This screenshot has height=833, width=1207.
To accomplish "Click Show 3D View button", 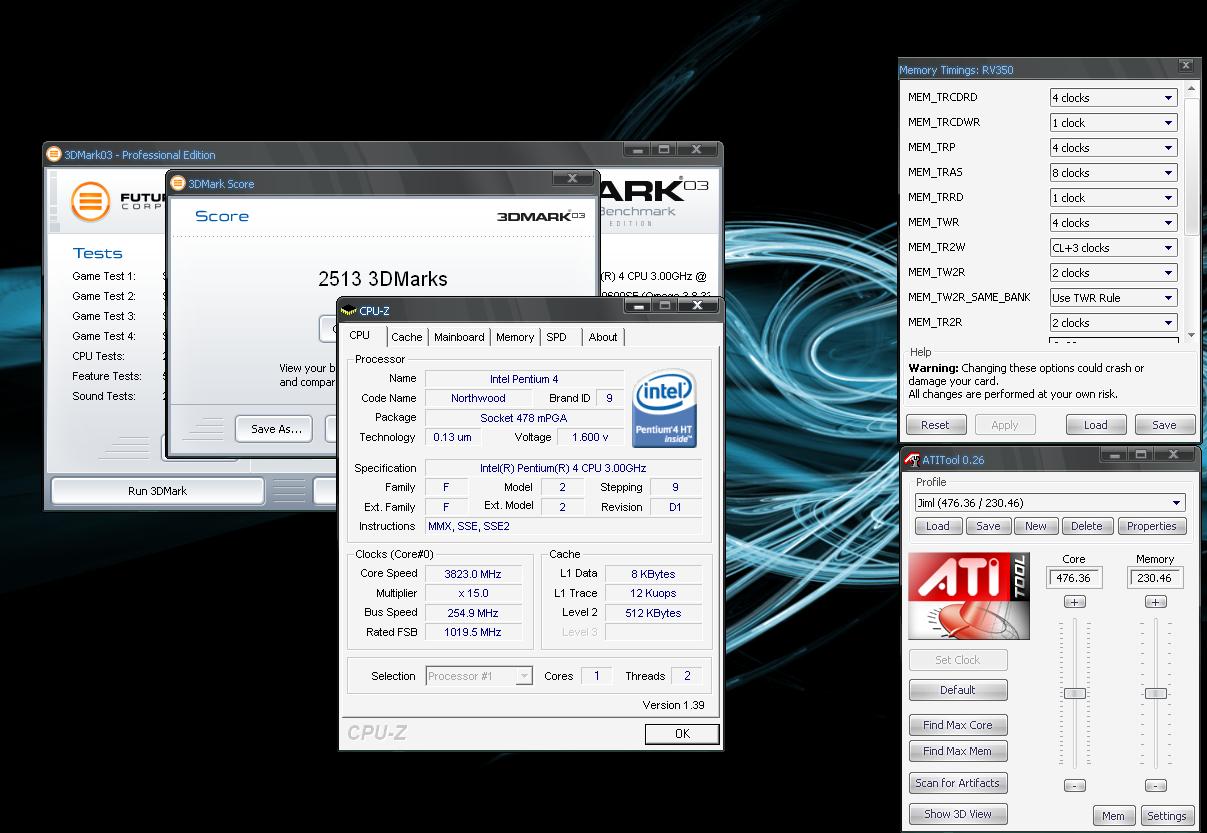I will tap(958, 814).
